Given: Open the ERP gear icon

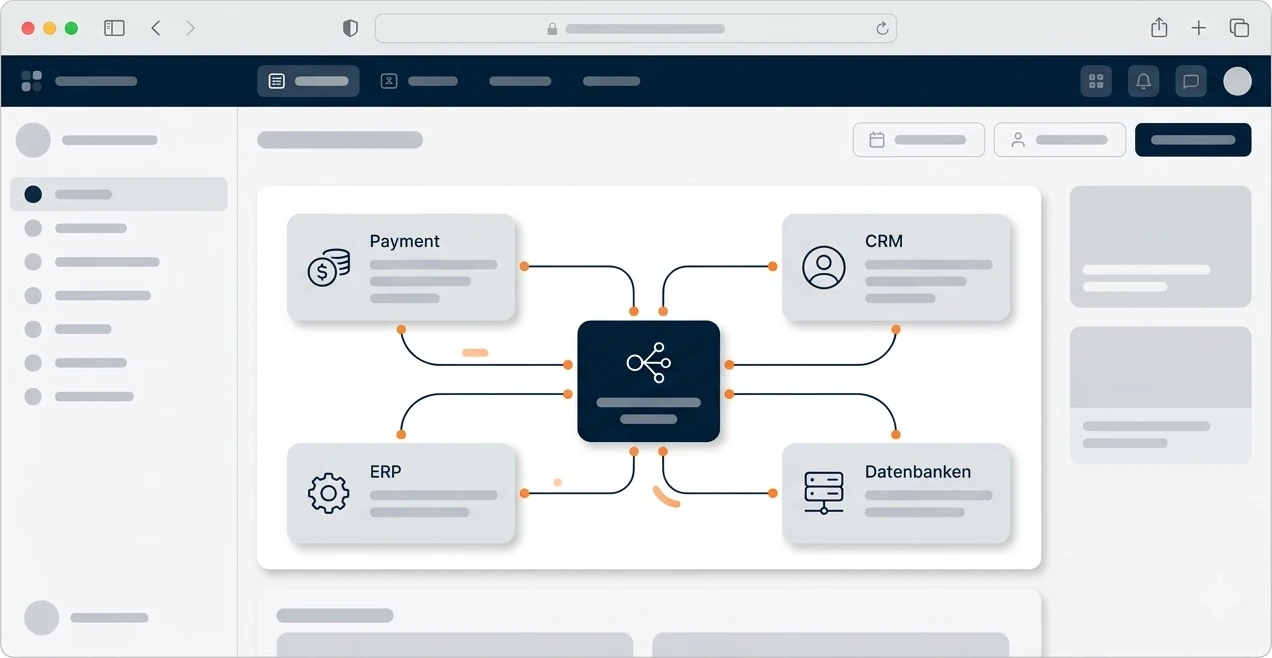Looking at the screenshot, I should tap(329, 493).
